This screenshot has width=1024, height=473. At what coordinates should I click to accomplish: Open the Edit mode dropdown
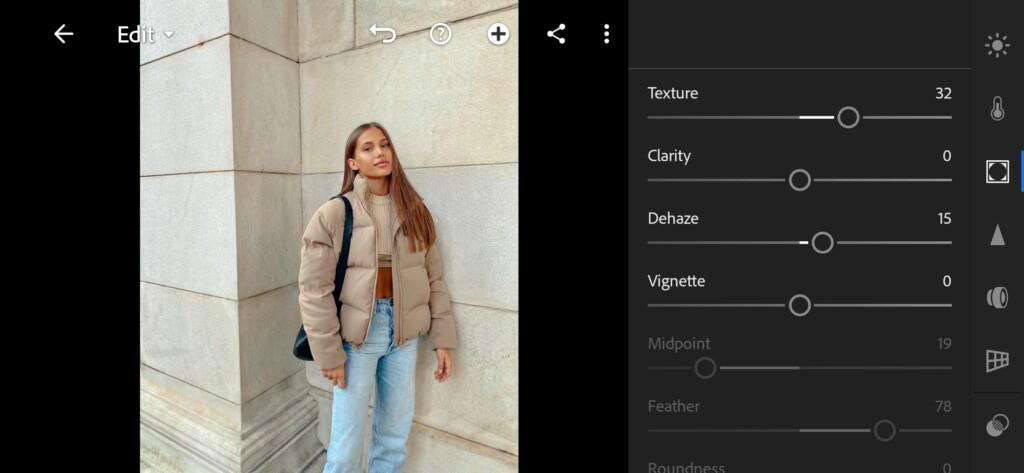pyautogui.click(x=145, y=35)
